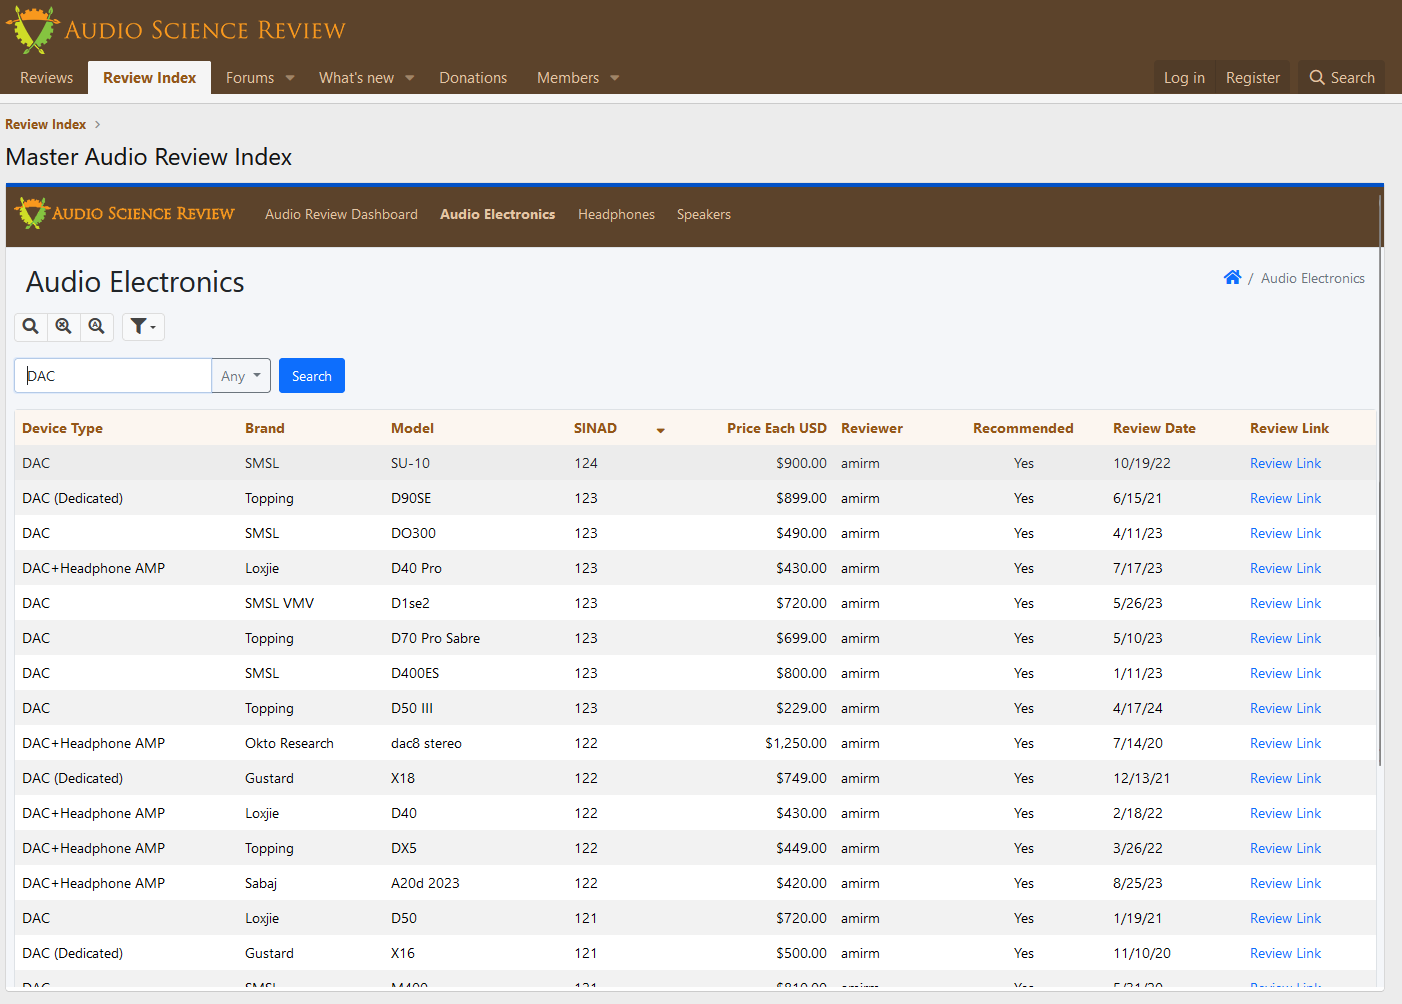Screen dimensions: 1402x1004
Task: Open Review Link for D70 Pro Sabre
Action: pyautogui.click(x=1285, y=638)
